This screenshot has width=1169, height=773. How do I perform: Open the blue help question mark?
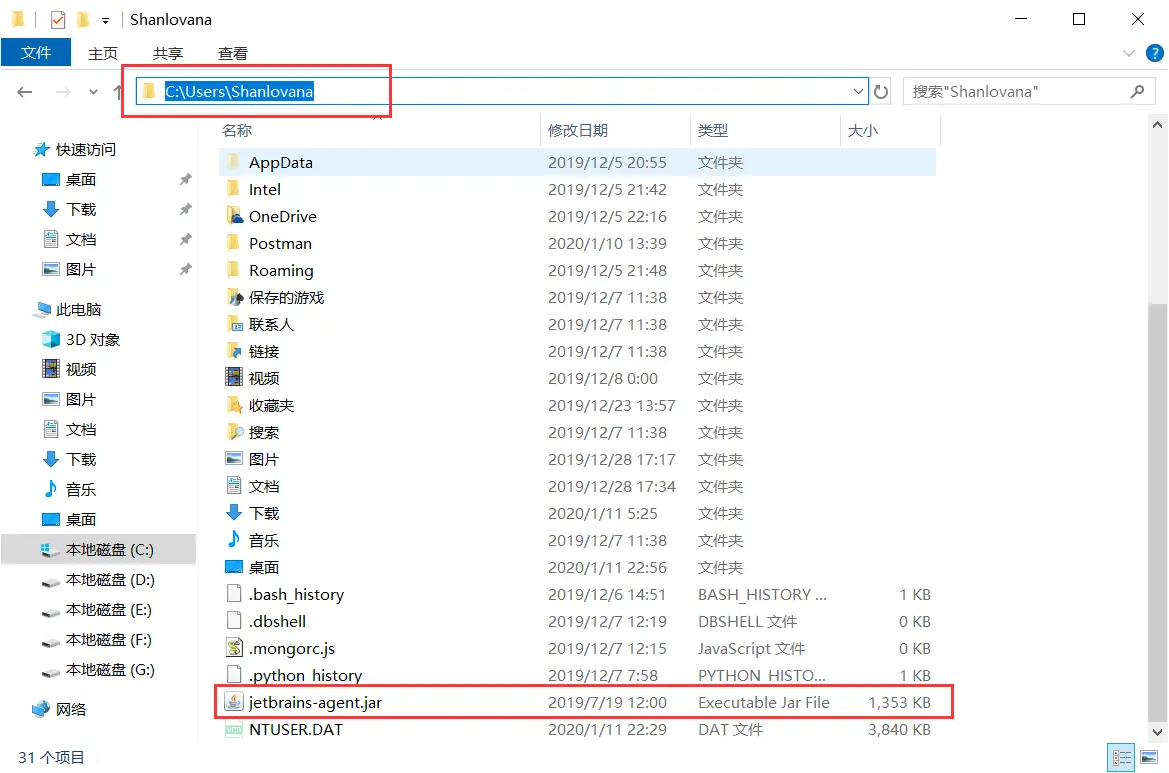point(1155,53)
